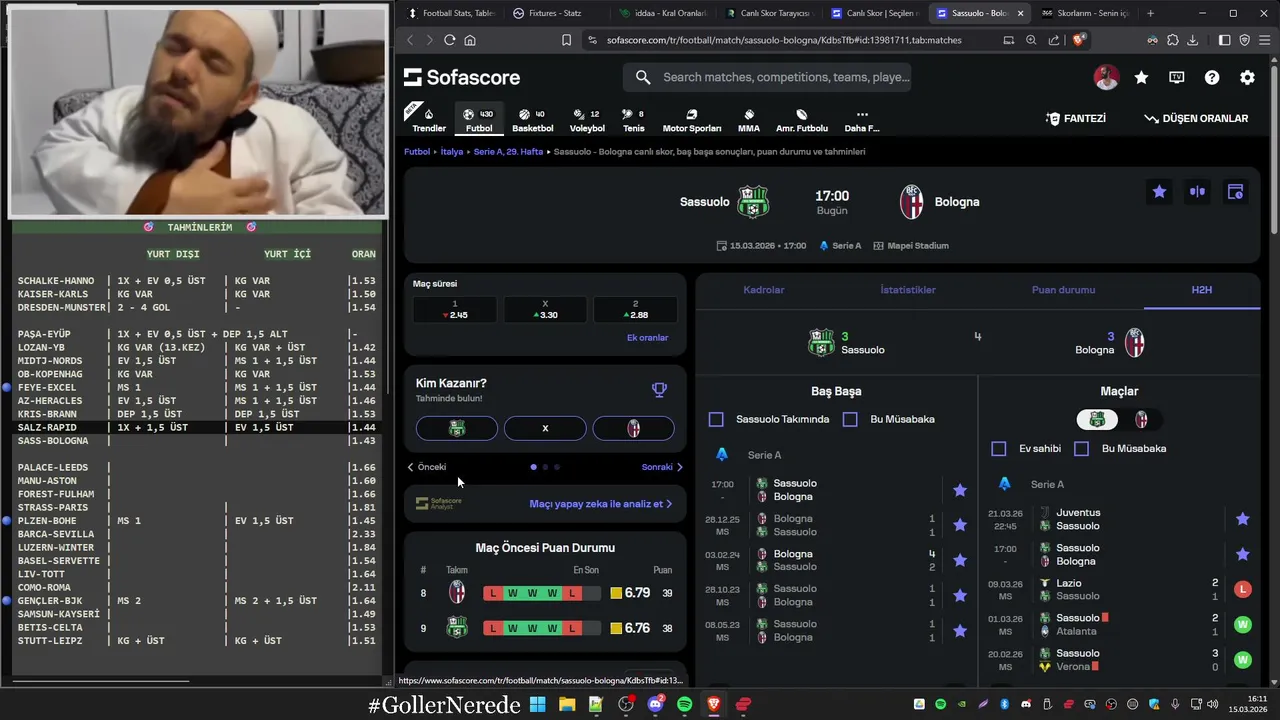The image size is (1280, 720).
Task: Star the Juventus - Sassuolo match
Action: [1243, 519]
